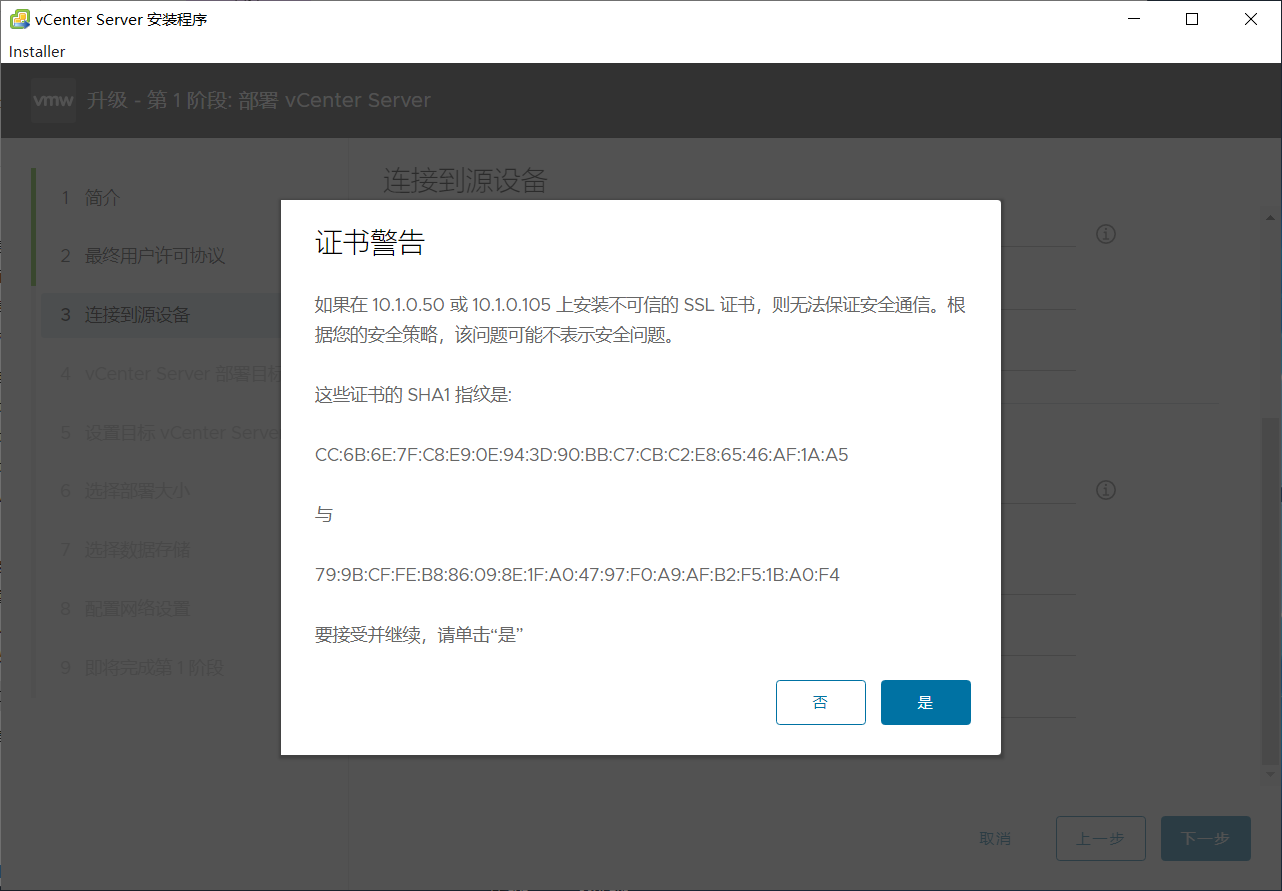Image resolution: width=1282 pixels, height=891 pixels.
Task: Click 是 to accept the certificates
Action: tap(925, 702)
